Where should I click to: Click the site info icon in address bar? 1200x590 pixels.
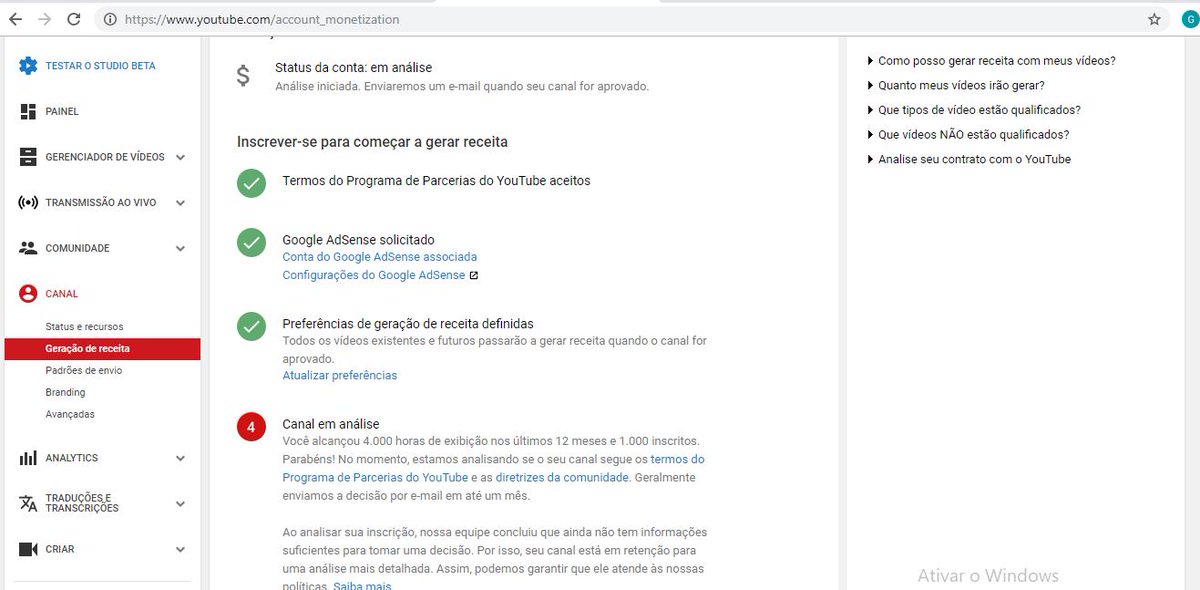click(x=109, y=19)
